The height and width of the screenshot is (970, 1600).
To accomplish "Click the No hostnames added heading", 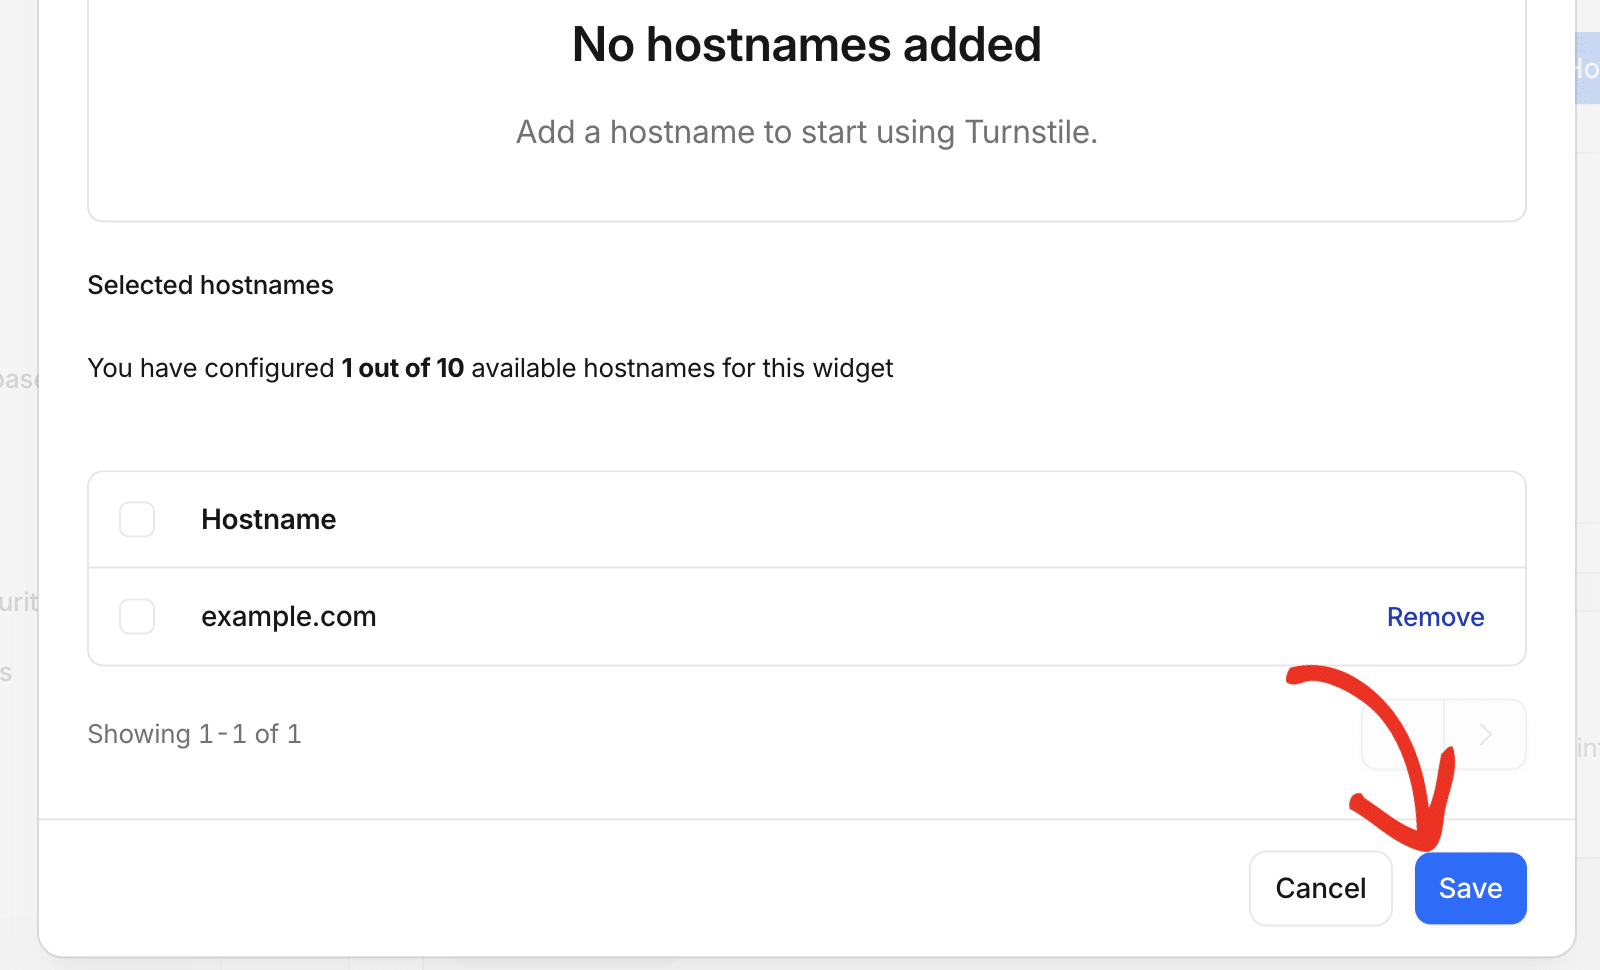I will point(807,45).
